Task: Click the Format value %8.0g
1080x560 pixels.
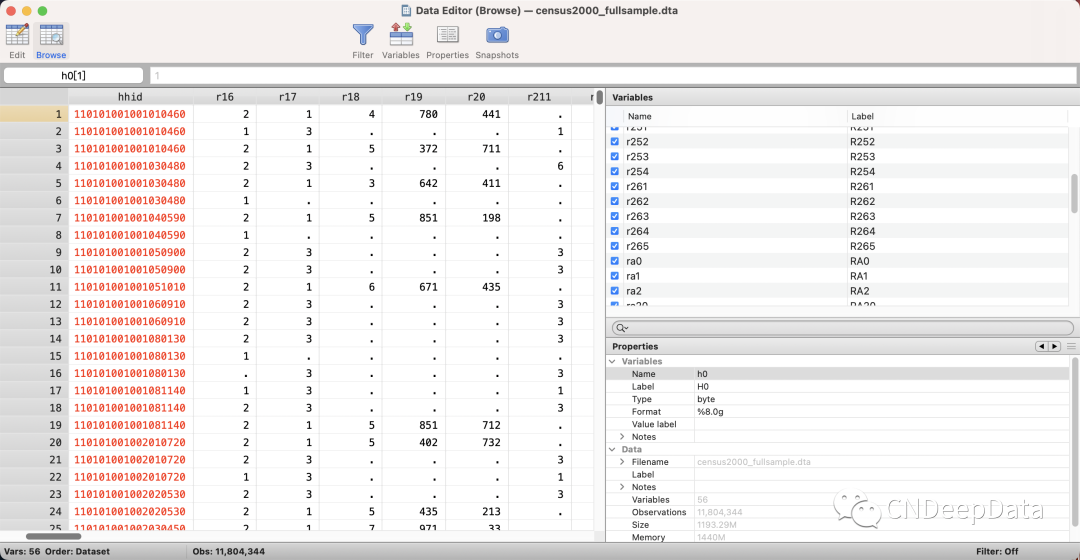Action: pos(710,412)
